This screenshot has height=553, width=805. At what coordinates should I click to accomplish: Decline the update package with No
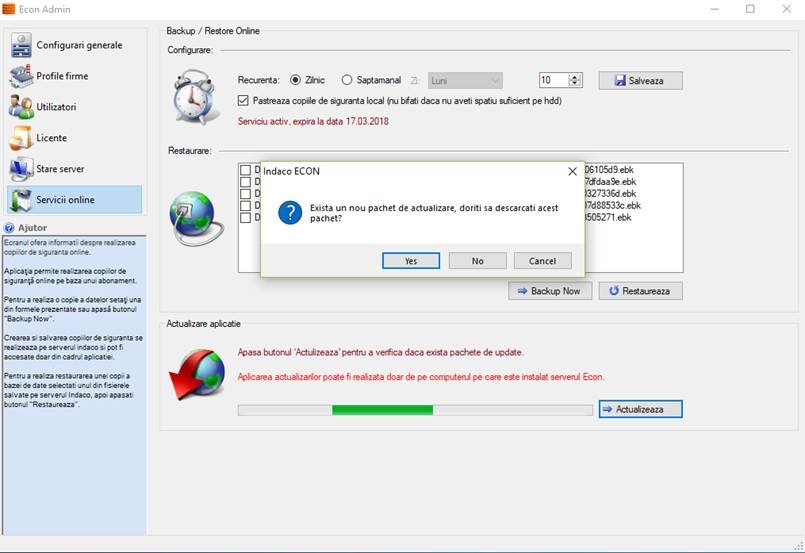pos(477,261)
